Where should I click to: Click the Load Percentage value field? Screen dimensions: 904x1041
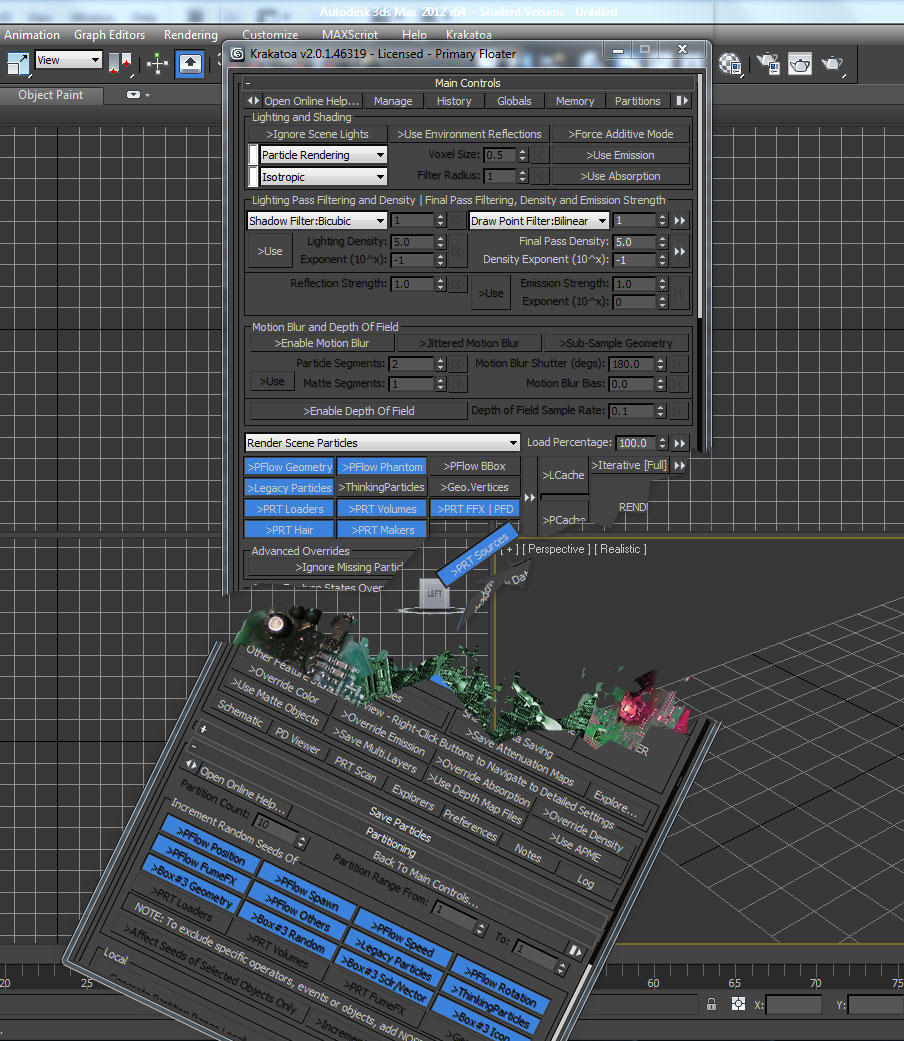coord(636,443)
